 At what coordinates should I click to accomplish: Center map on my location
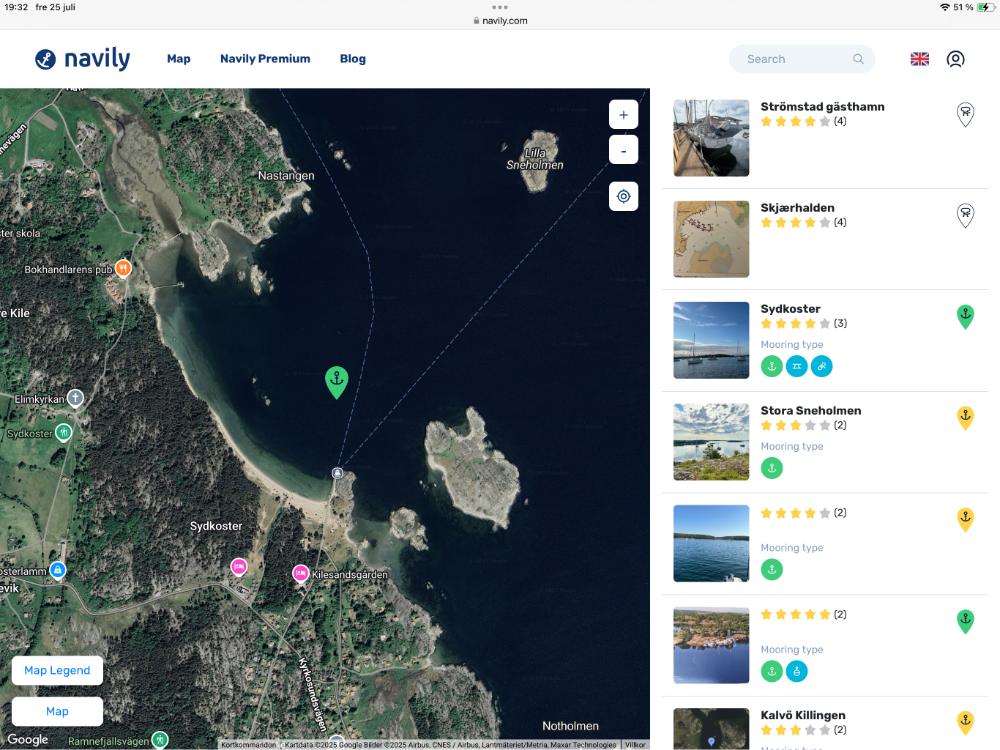click(x=624, y=196)
